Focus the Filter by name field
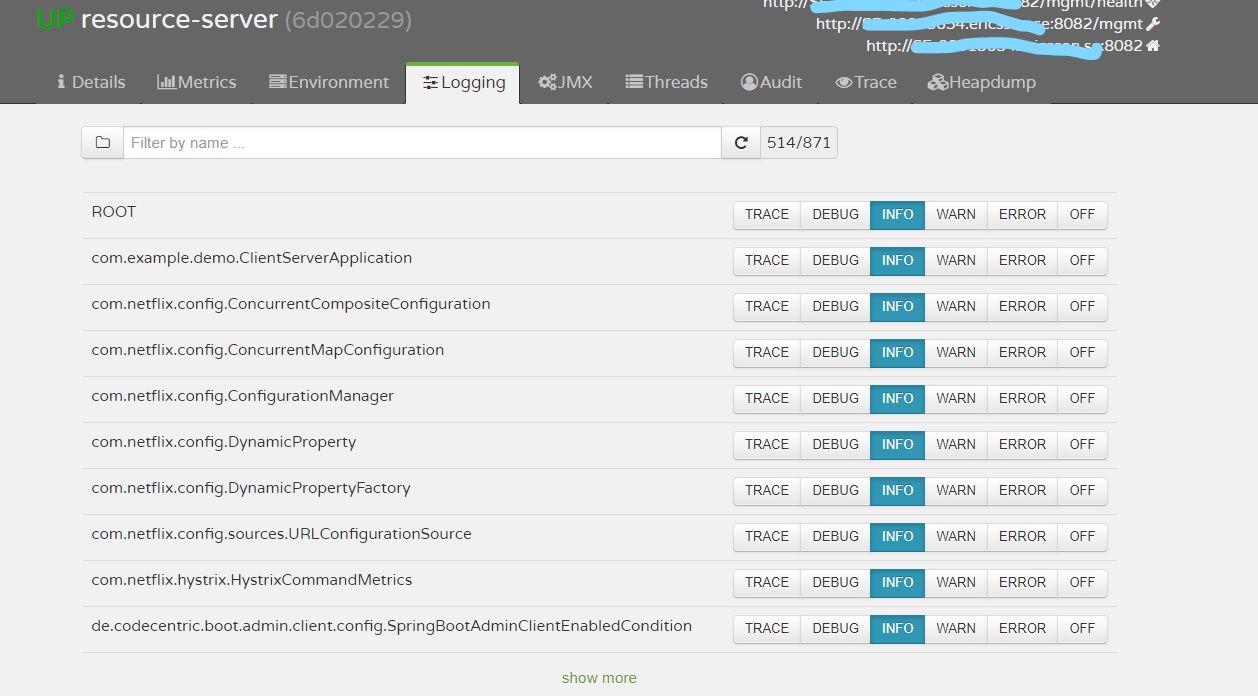 click(x=422, y=143)
